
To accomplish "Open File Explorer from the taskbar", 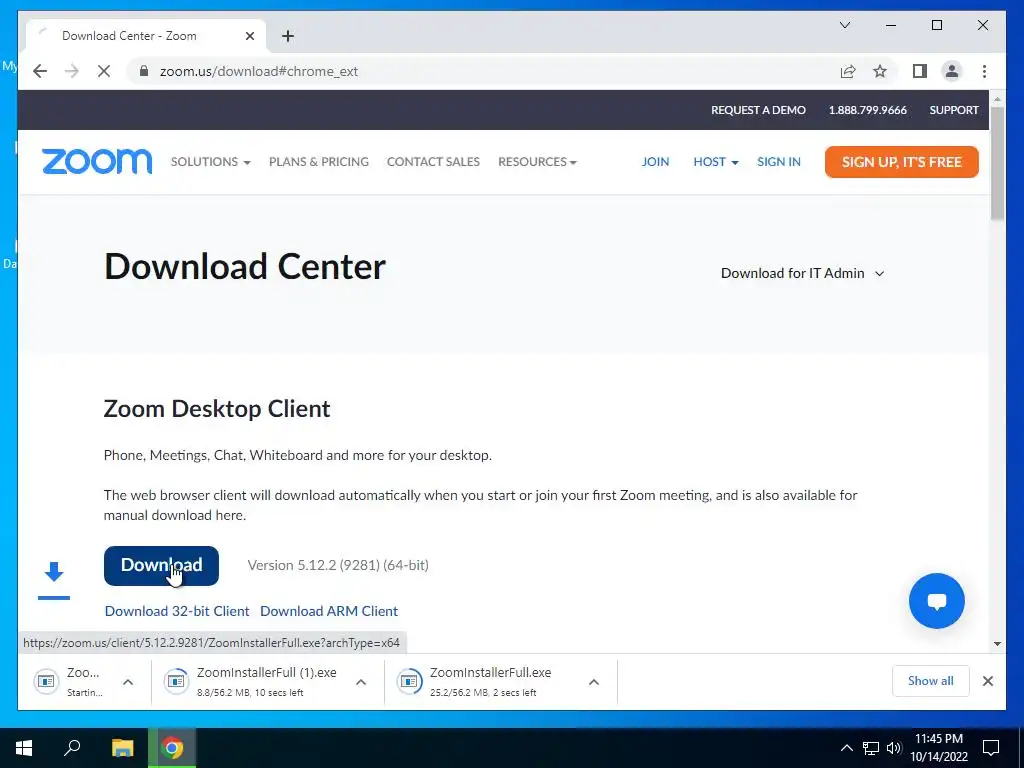I will (122, 748).
